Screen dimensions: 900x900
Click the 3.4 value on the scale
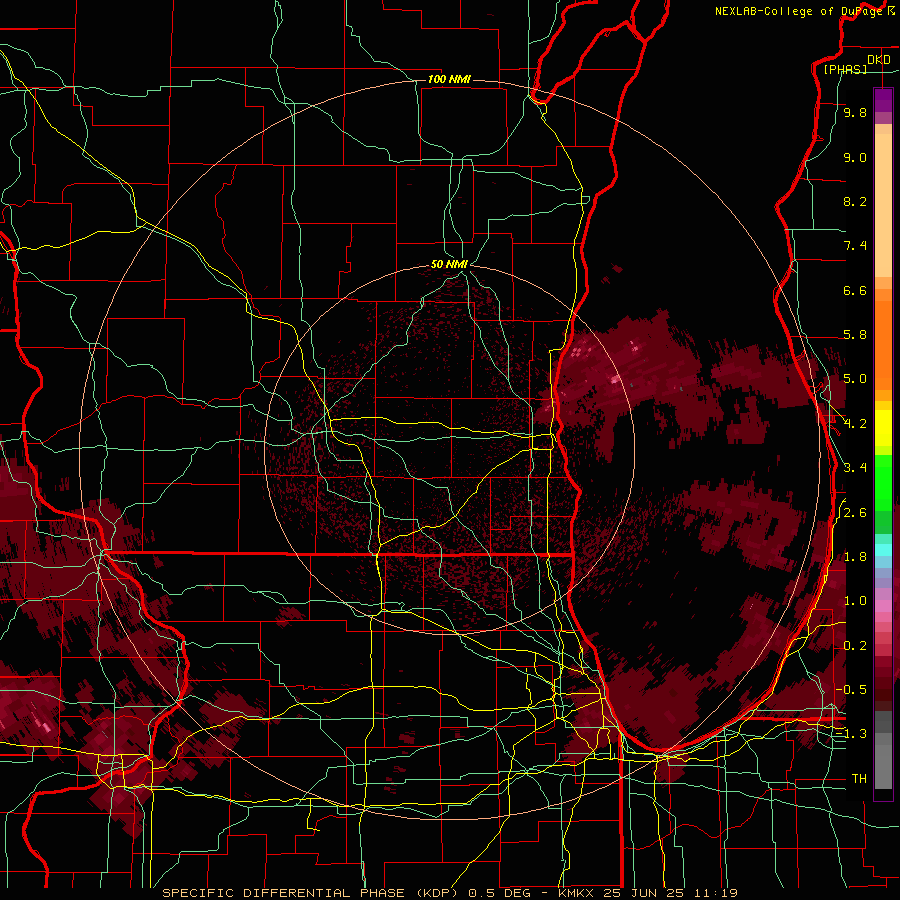click(855, 468)
